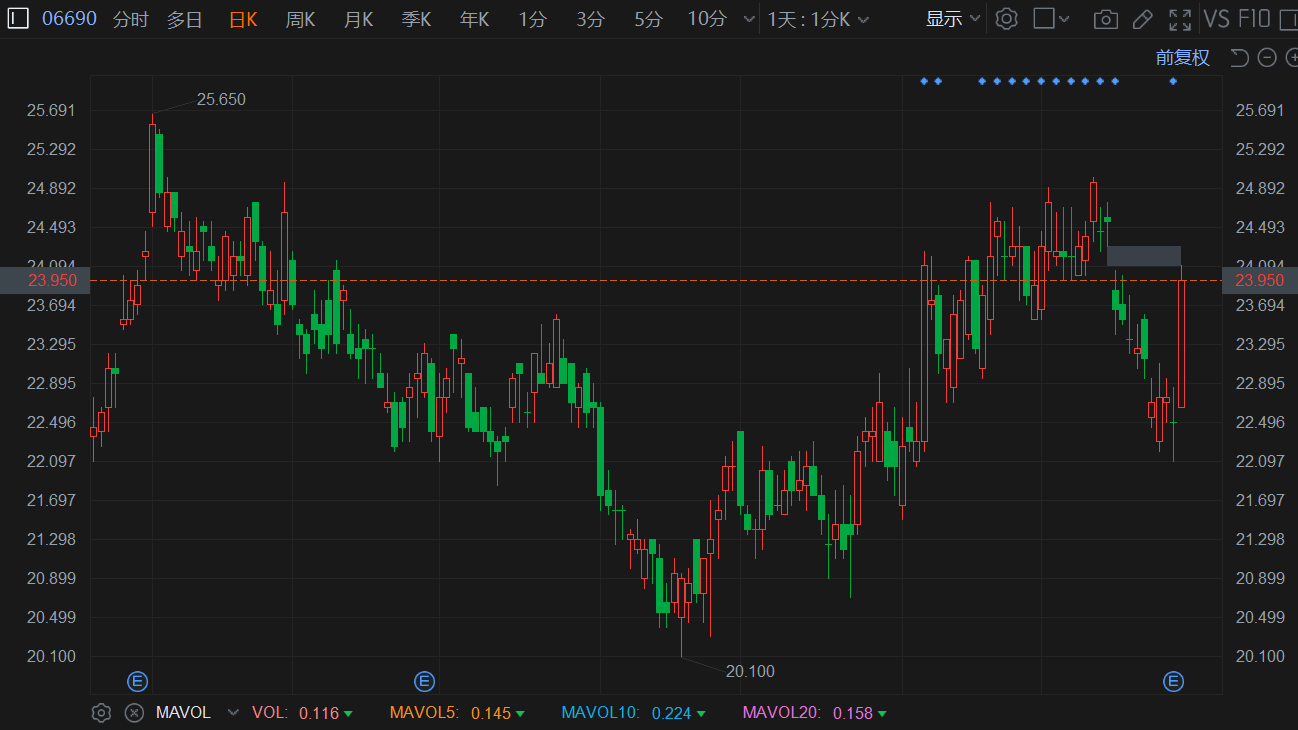This screenshot has height=730, width=1298.
Task: Zoom out the chart with the minus icon
Action: pyautogui.click(x=1267, y=57)
